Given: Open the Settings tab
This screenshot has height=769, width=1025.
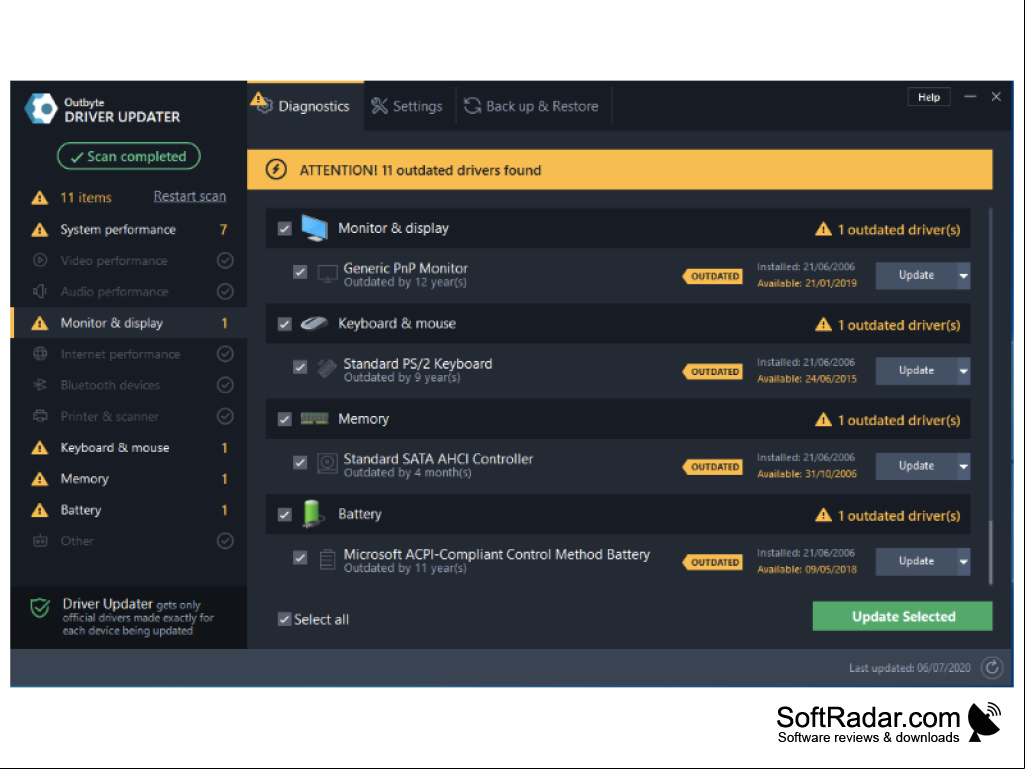Looking at the screenshot, I should (407, 106).
